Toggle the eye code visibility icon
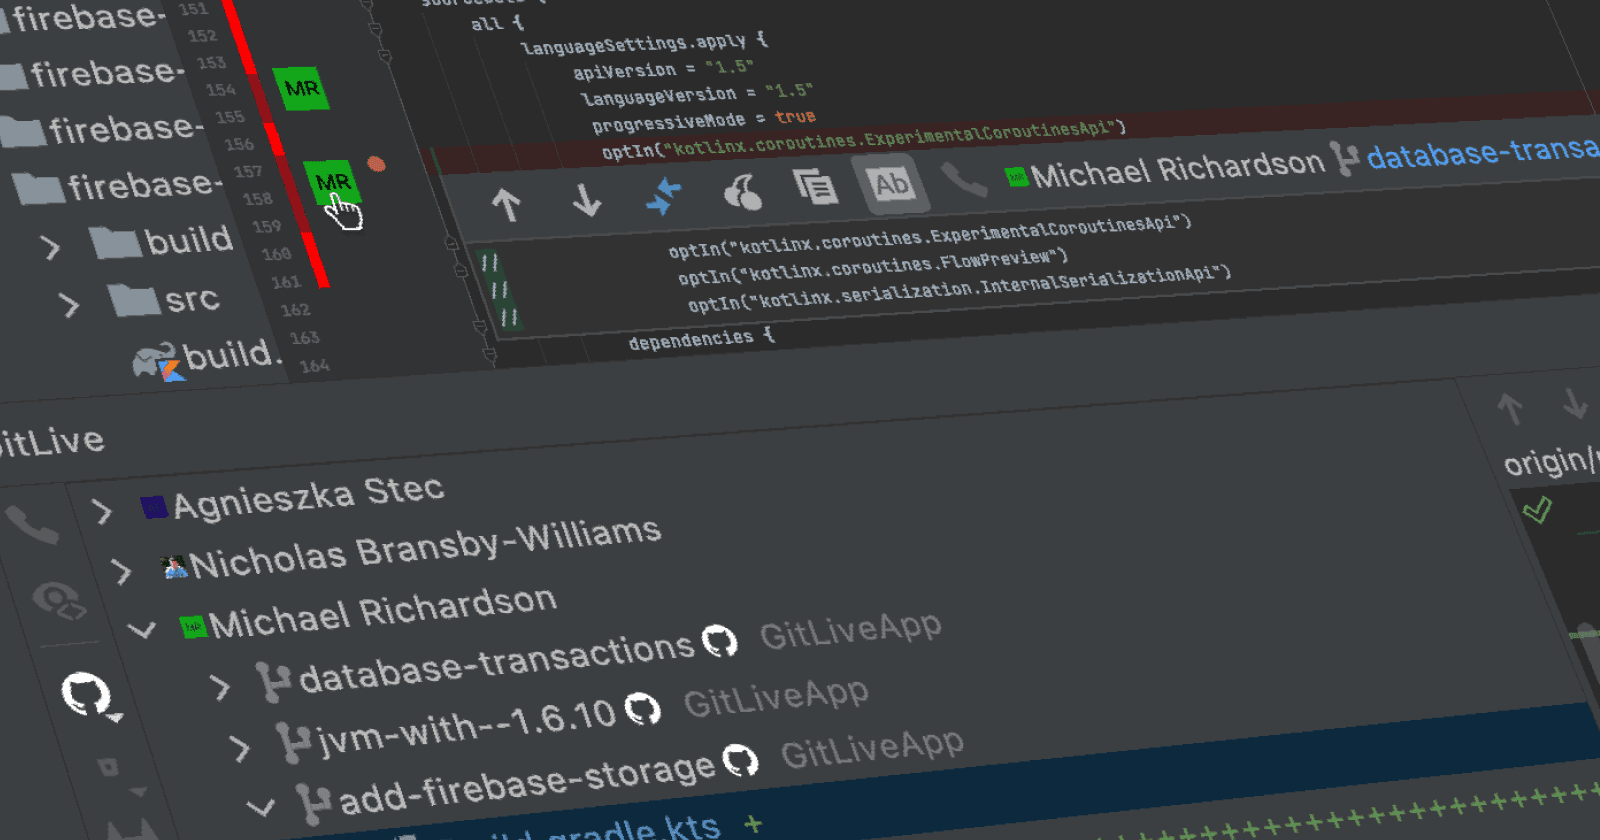The image size is (1600, 840). pos(58,601)
